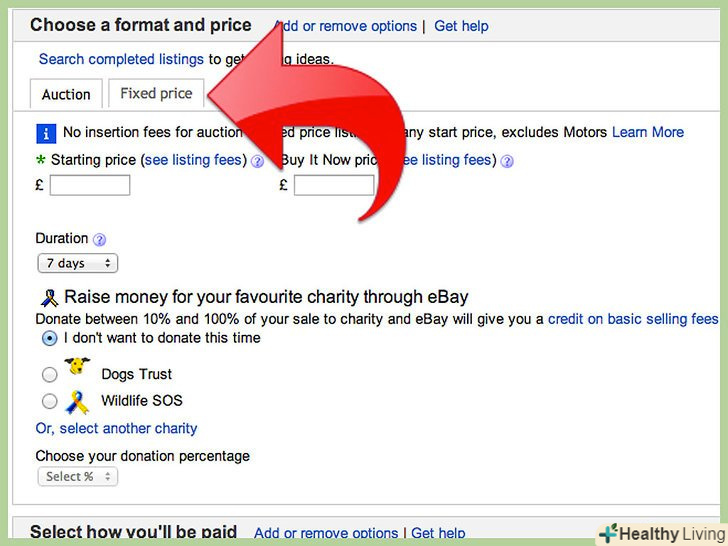Click the blue info icon
This screenshot has width=728, height=546.
coord(45,133)
